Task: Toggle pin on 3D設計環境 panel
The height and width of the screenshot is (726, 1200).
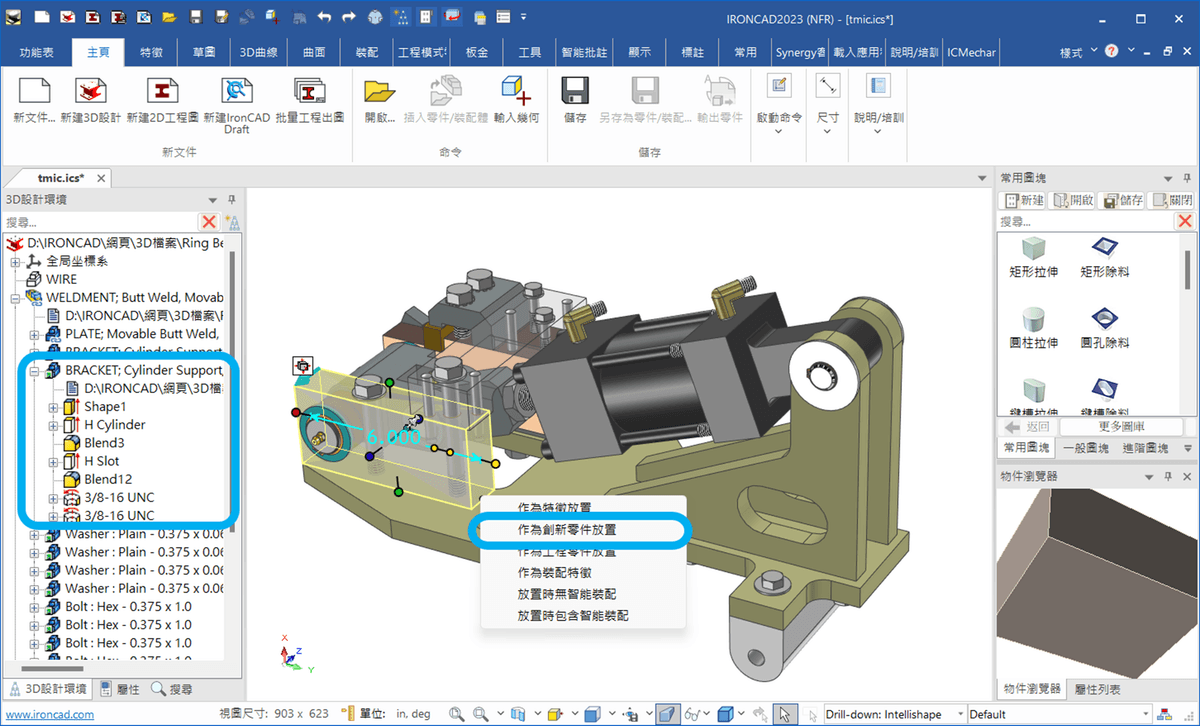Action: coord(232,200)
